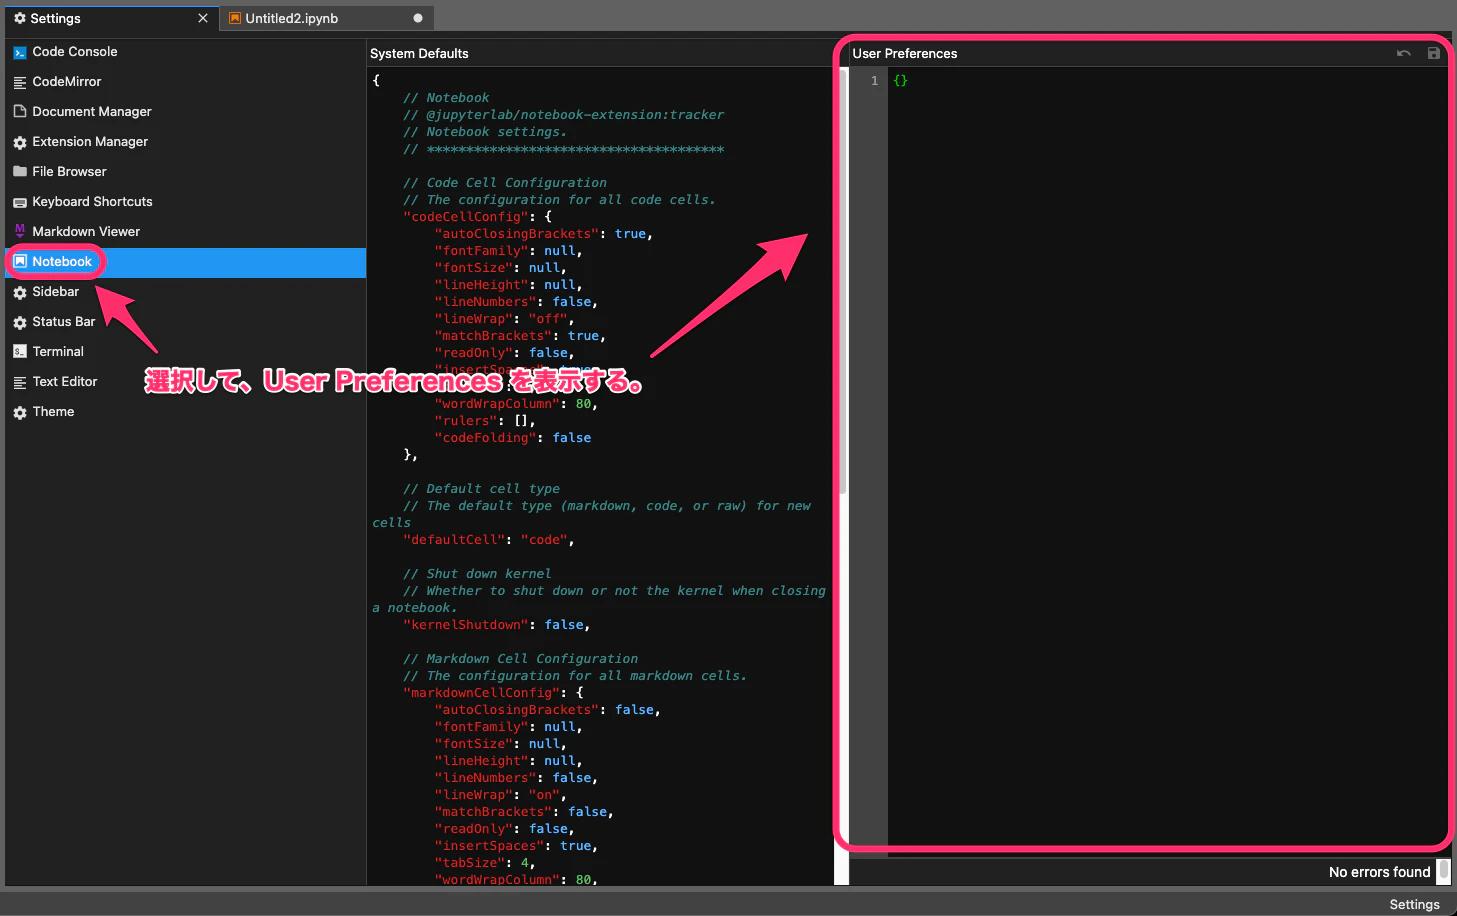
Task: Click the "User Preferences" panel heading
Action: click(x=905, y=54)
